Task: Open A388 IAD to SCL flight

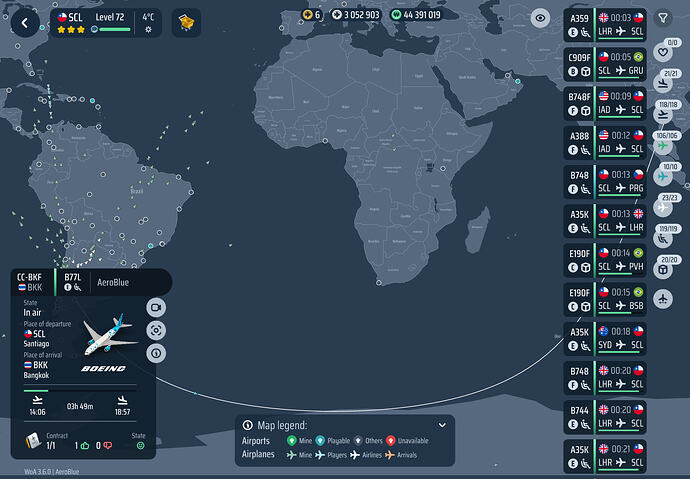Action: pos(605,143)
